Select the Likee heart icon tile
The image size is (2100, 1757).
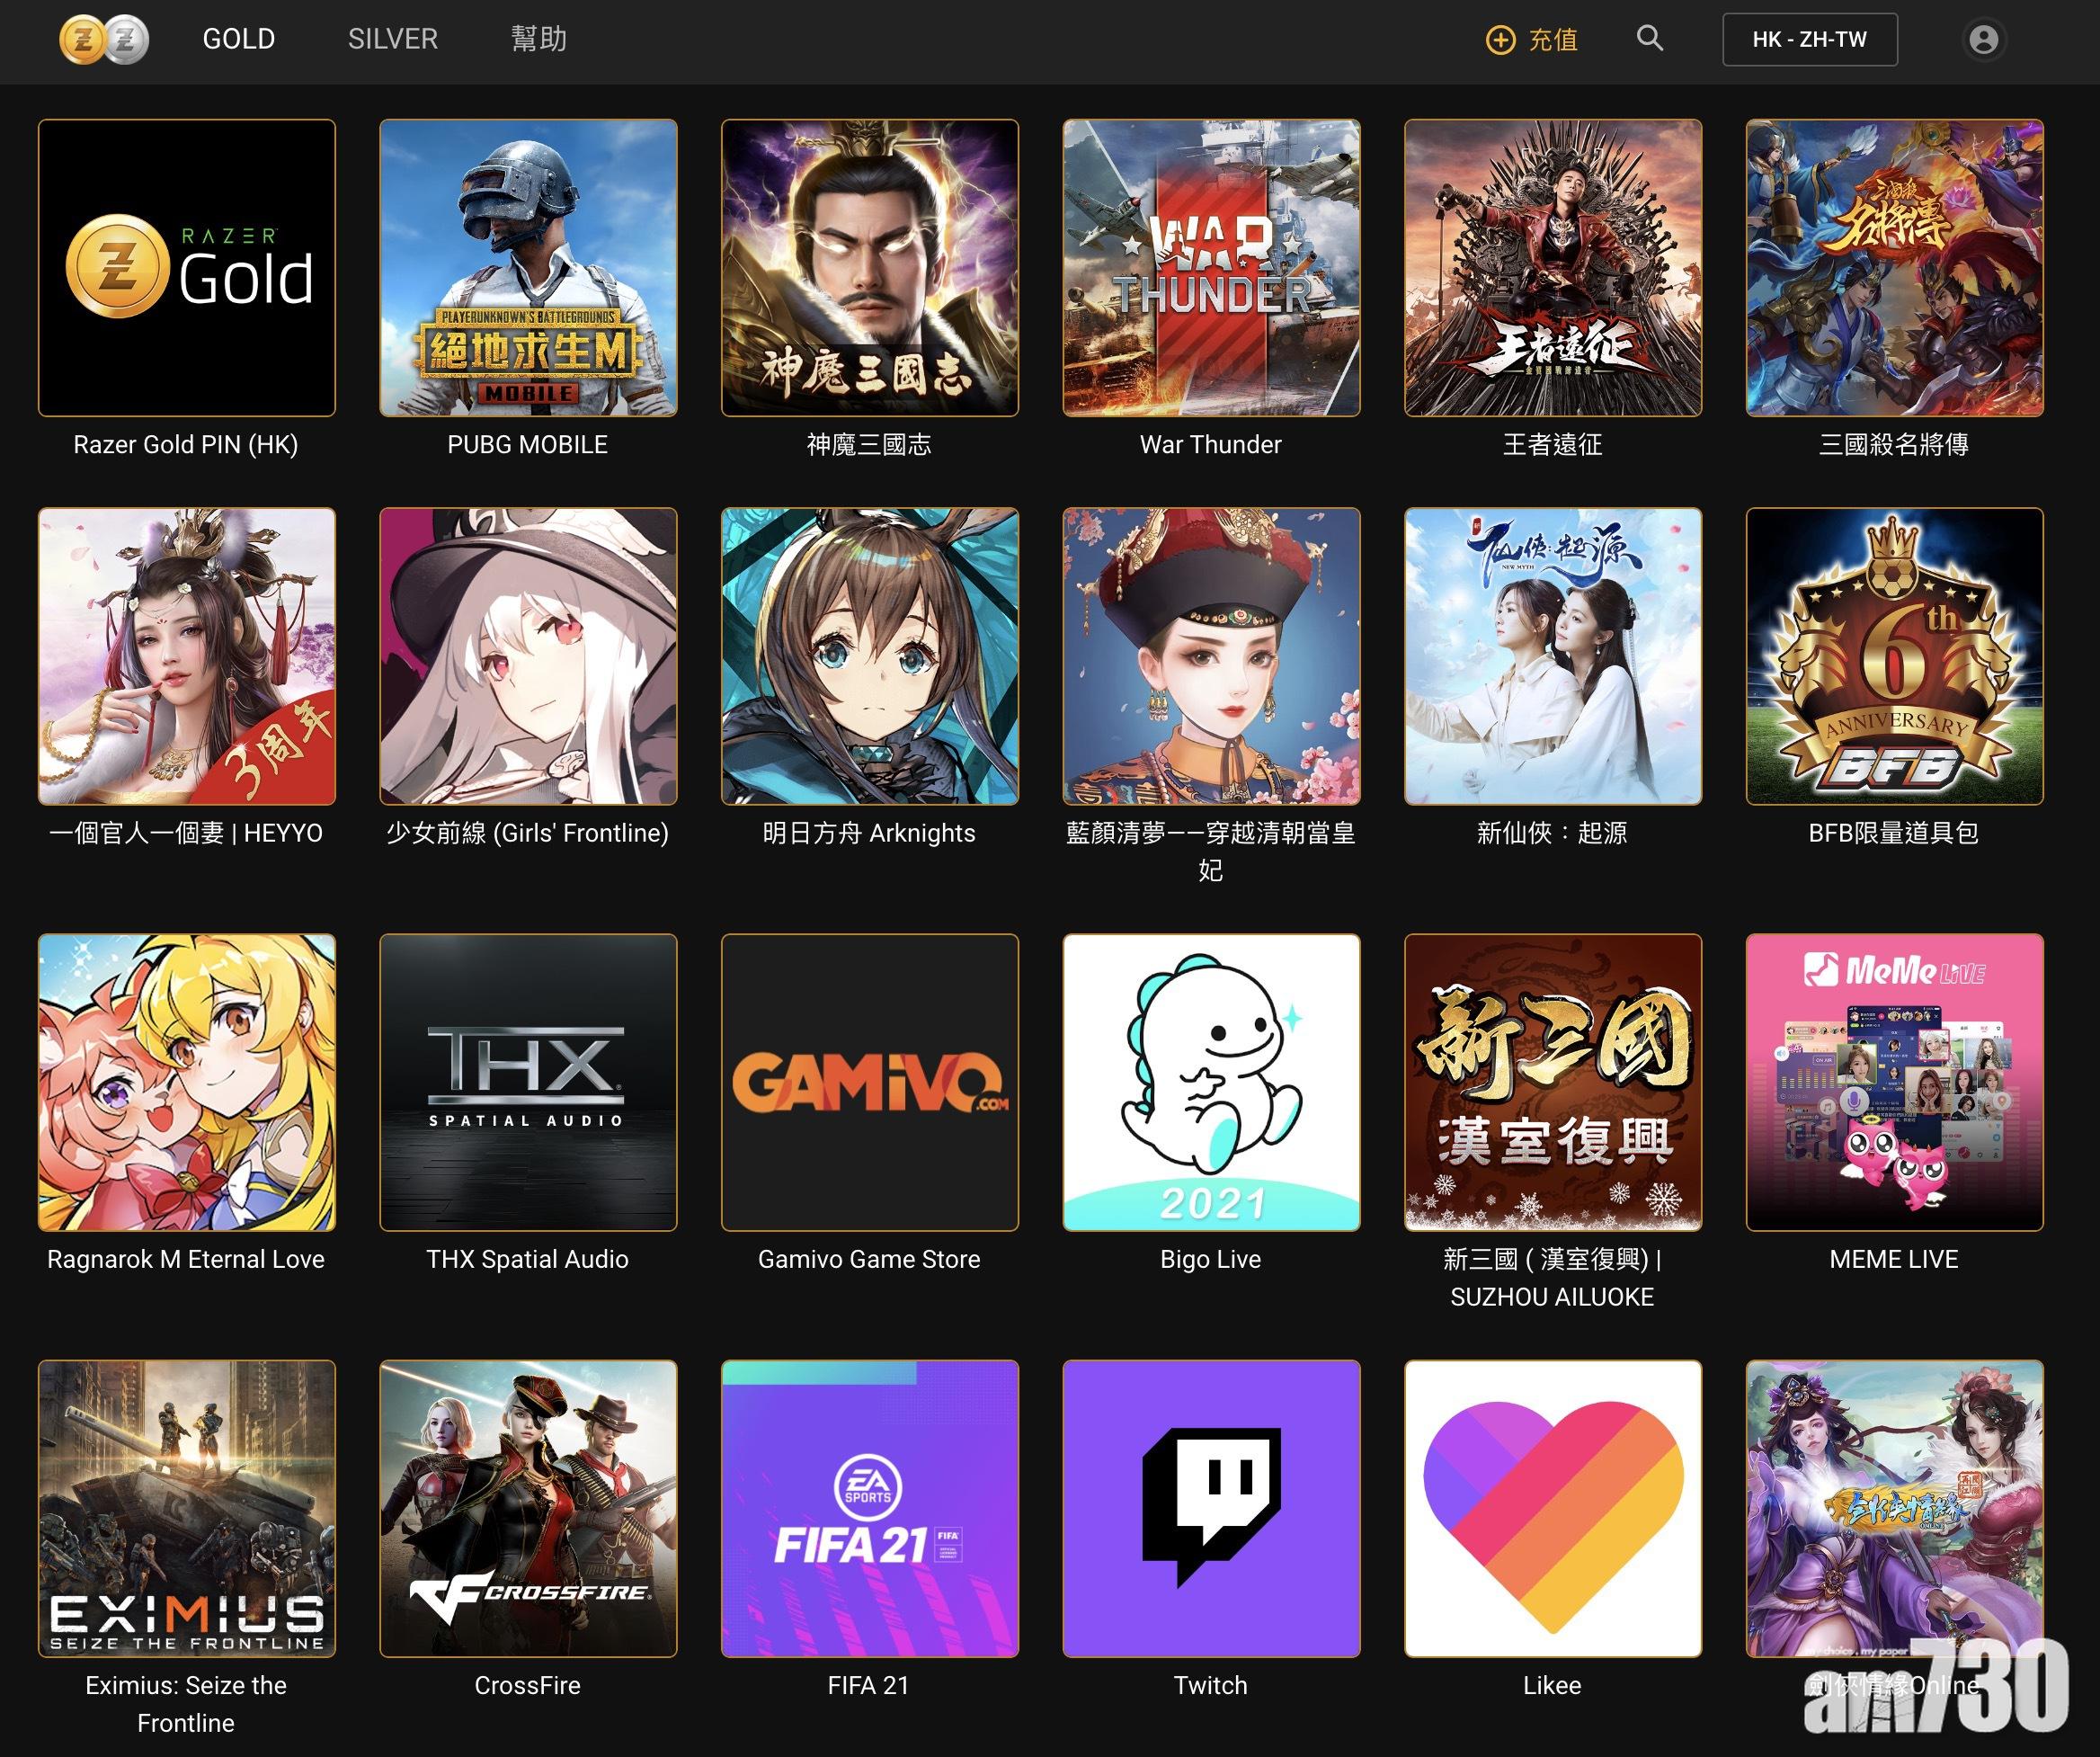coord(1552,1507)
